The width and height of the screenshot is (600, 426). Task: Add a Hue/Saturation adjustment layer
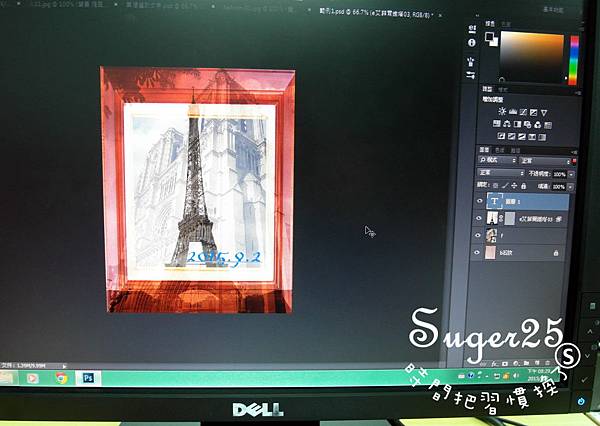point(497,123)
